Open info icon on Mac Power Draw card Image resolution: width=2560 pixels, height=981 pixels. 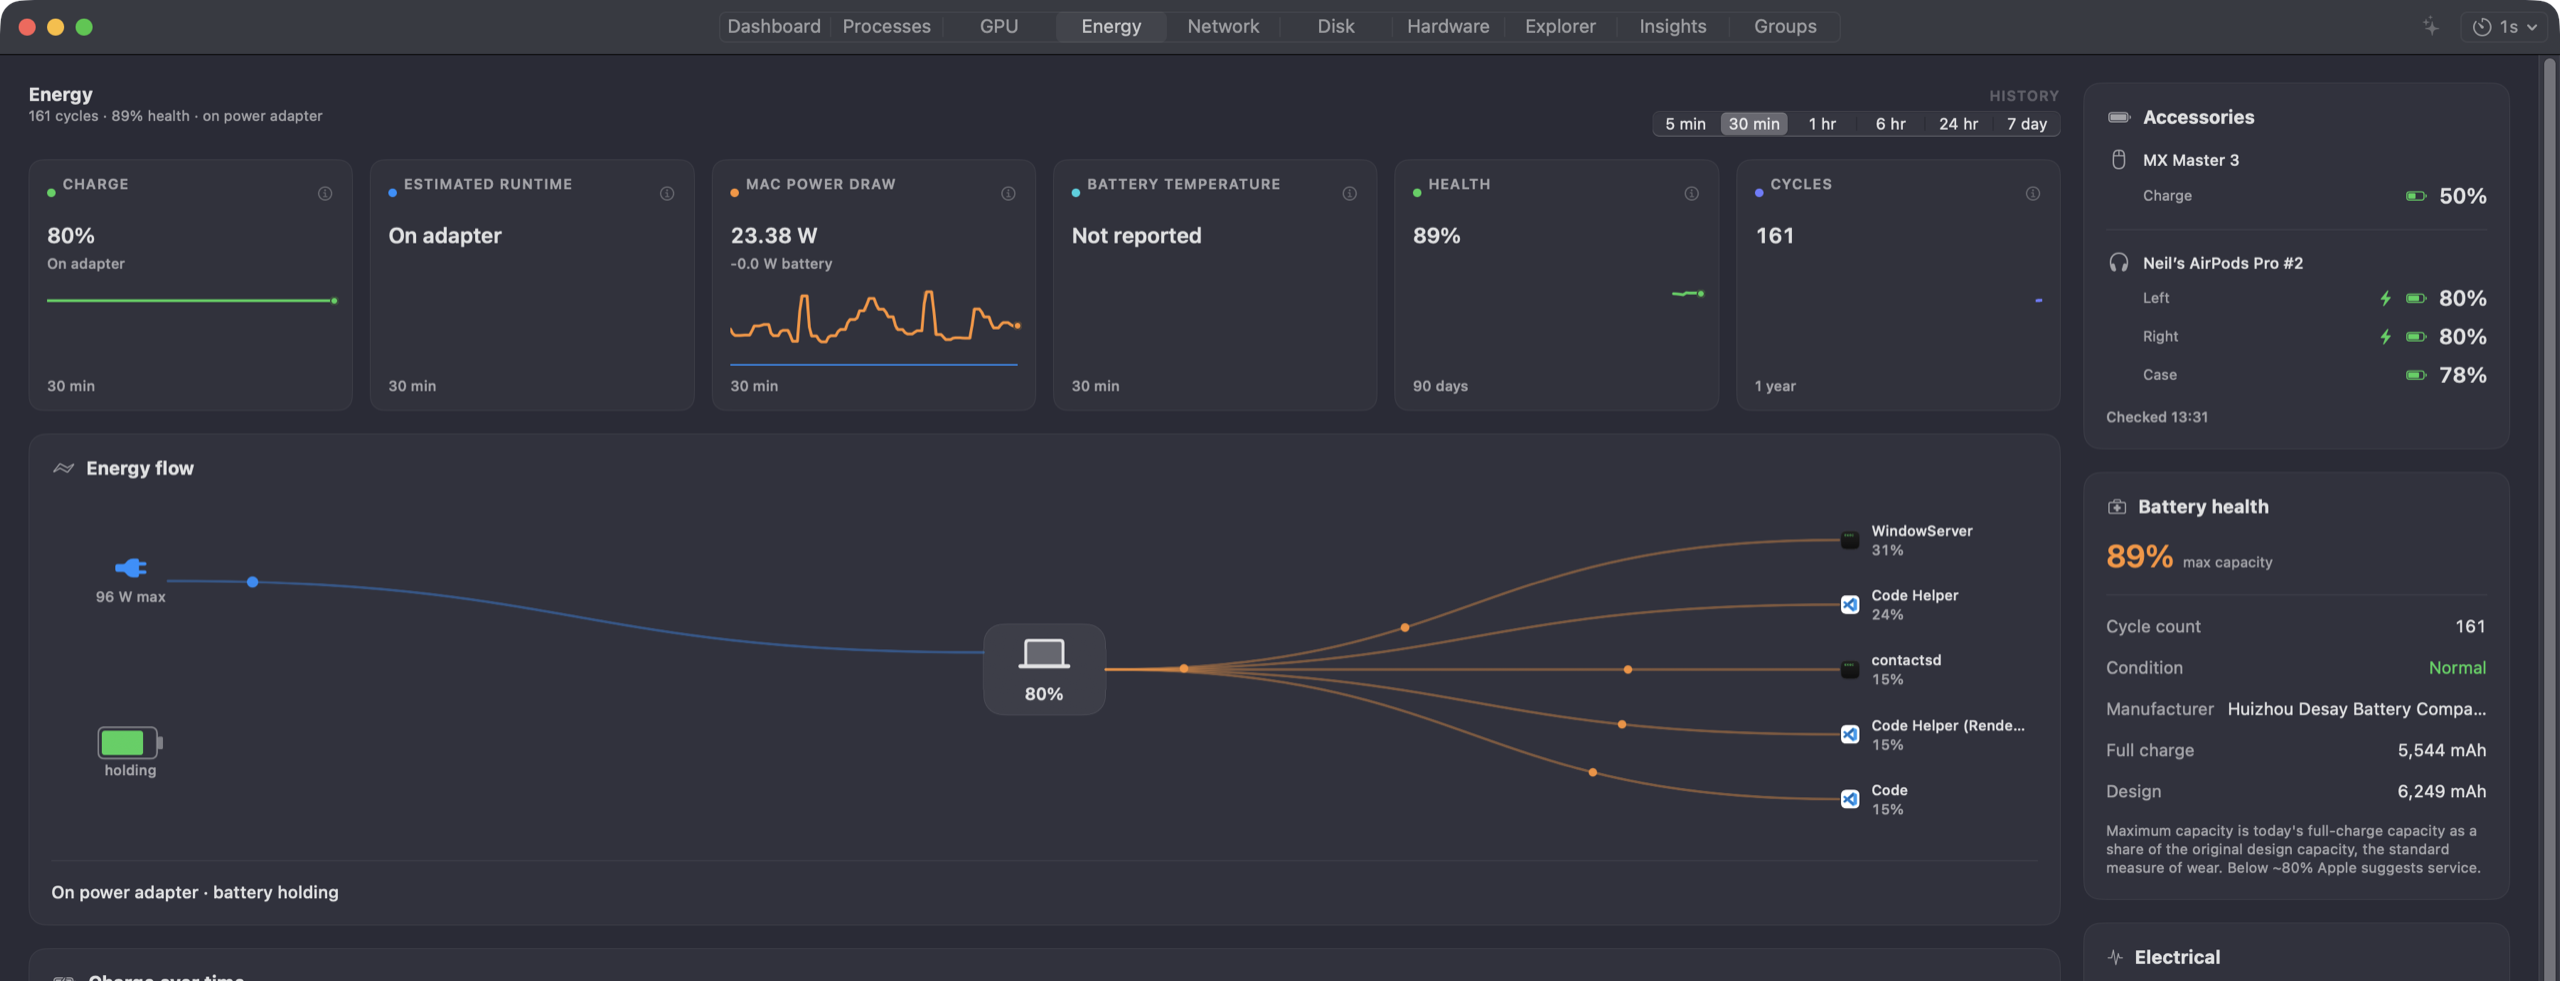1008,193
